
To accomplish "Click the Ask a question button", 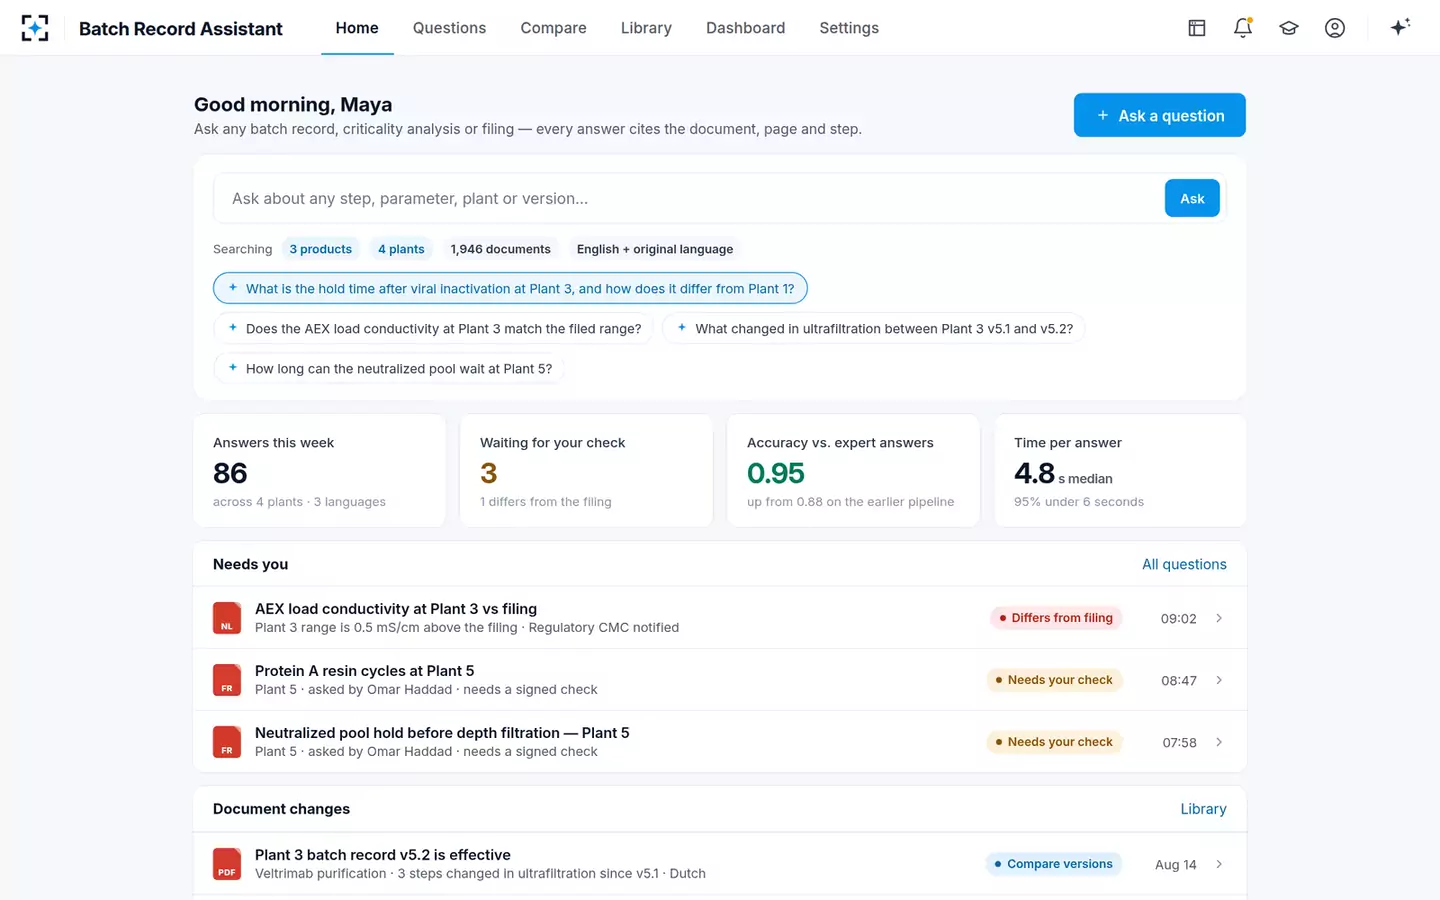I will click(x=1160, y=115).
